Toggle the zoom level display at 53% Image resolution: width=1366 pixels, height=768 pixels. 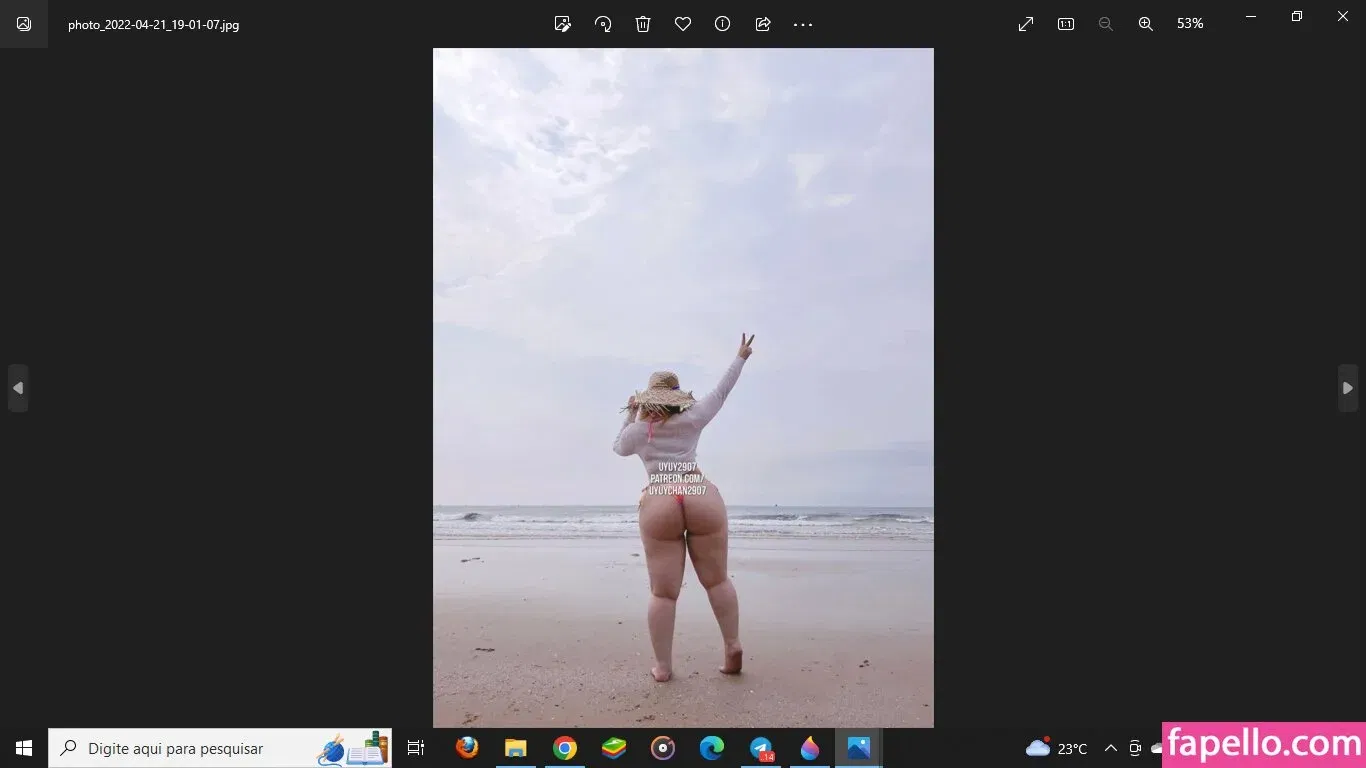1190,24
